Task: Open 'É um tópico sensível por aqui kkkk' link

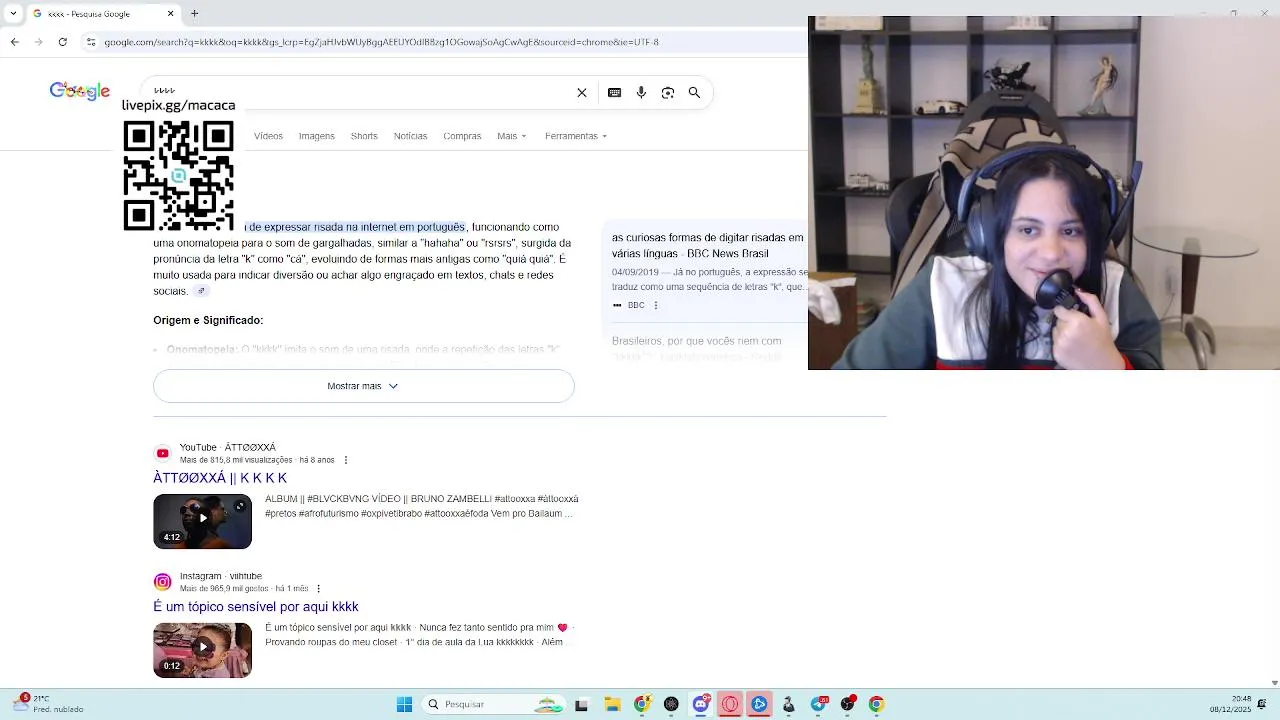Action: pos(255,607)
